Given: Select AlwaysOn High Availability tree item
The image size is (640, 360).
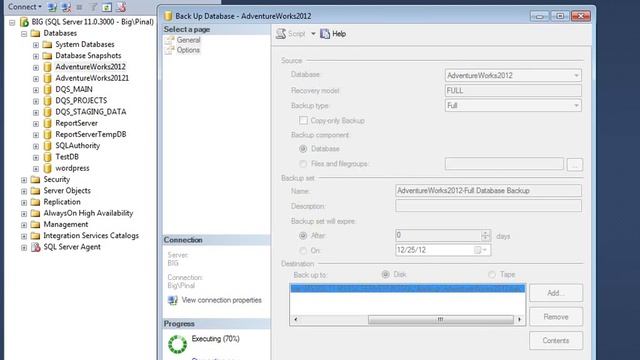Looking at the screenshot, I should tap(88, 213).
